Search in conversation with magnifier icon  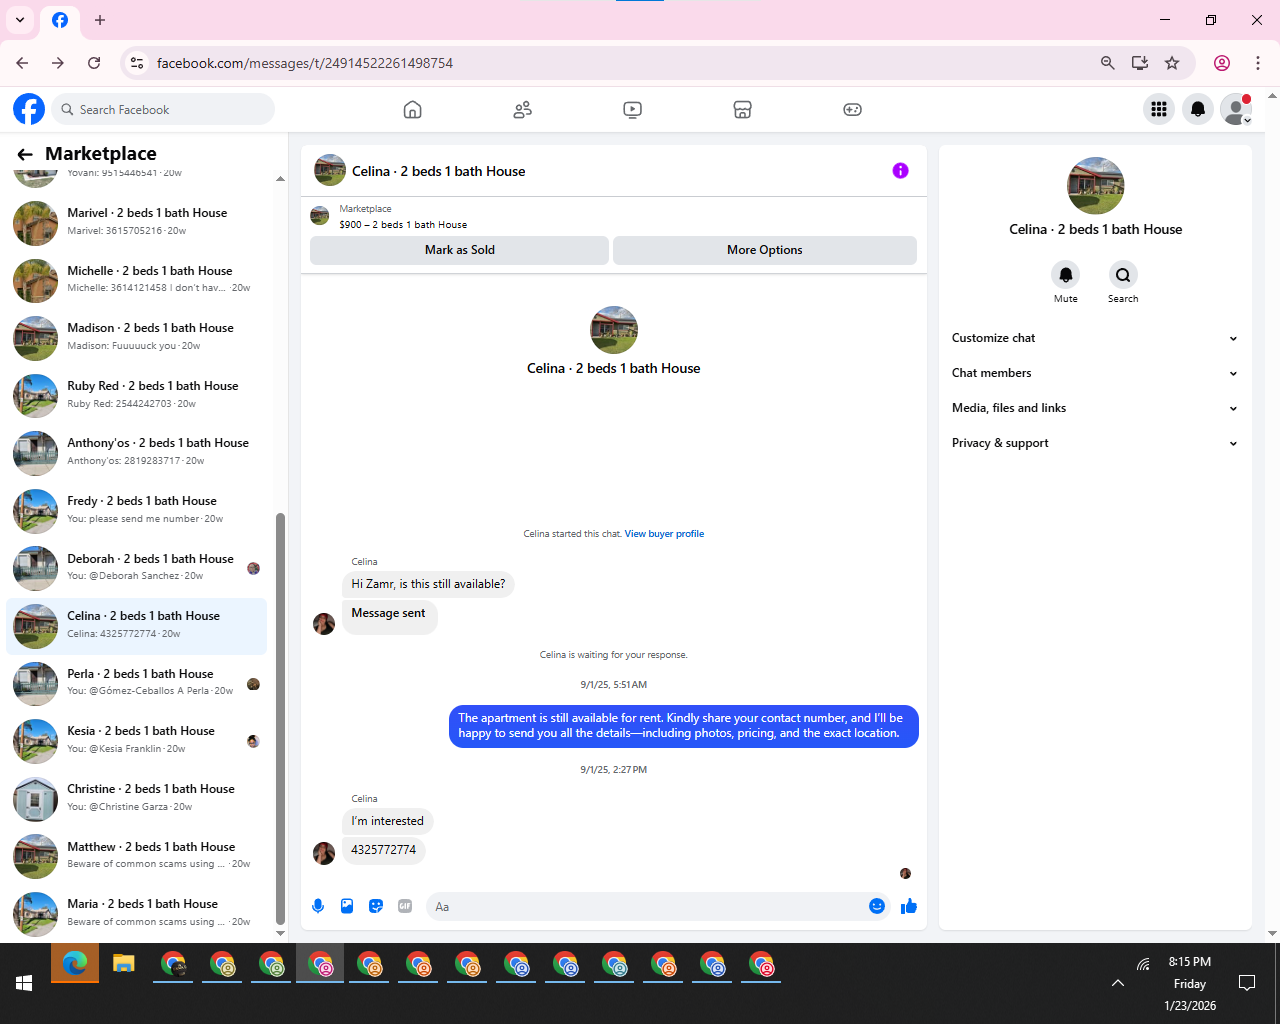click(x=1123, y=274)
